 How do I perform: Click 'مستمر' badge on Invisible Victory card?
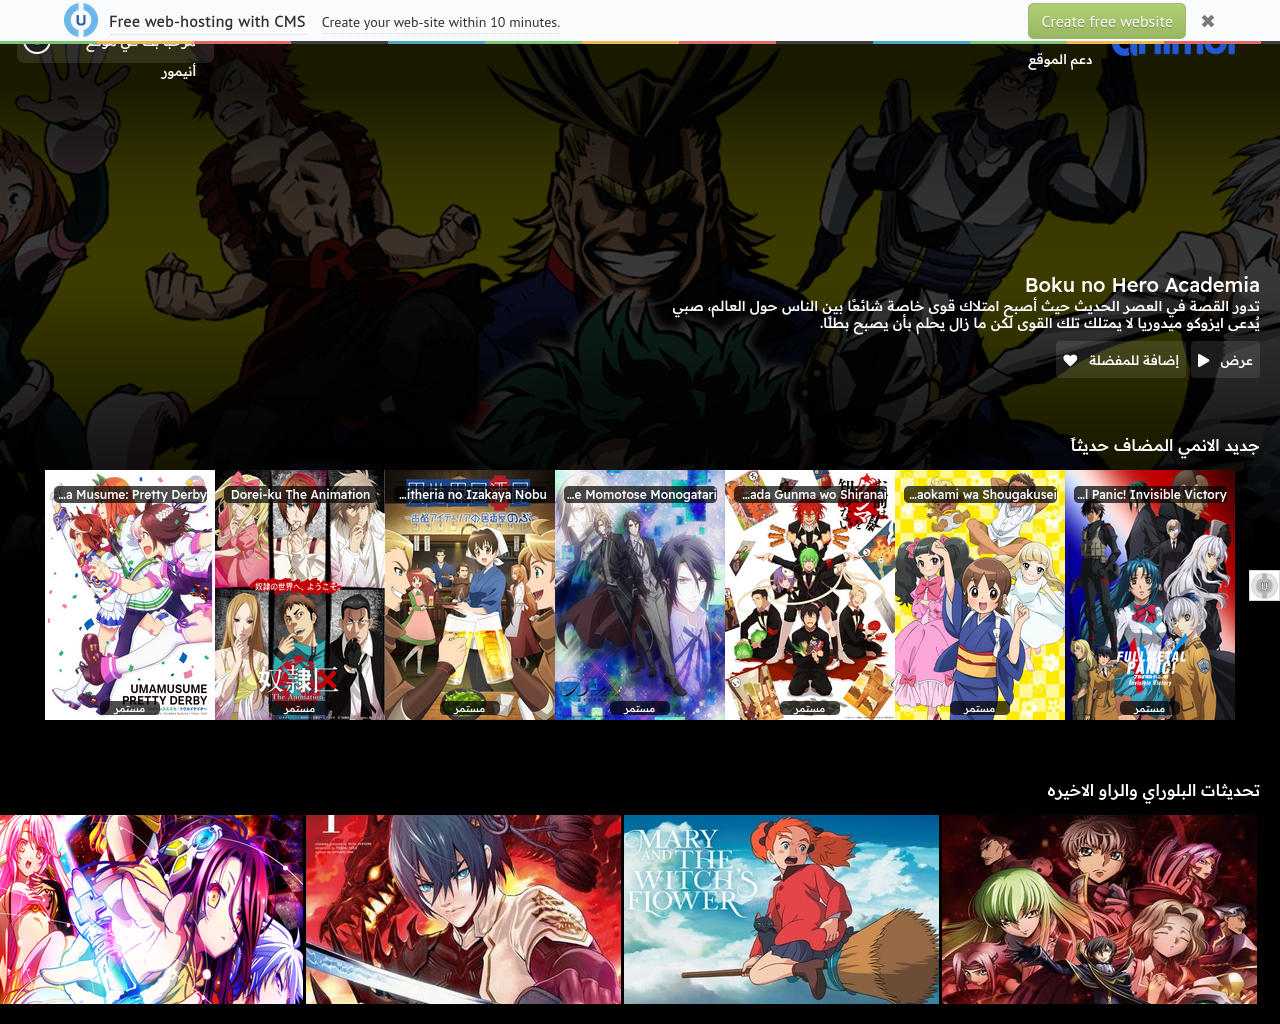[x=1150, y=708]
